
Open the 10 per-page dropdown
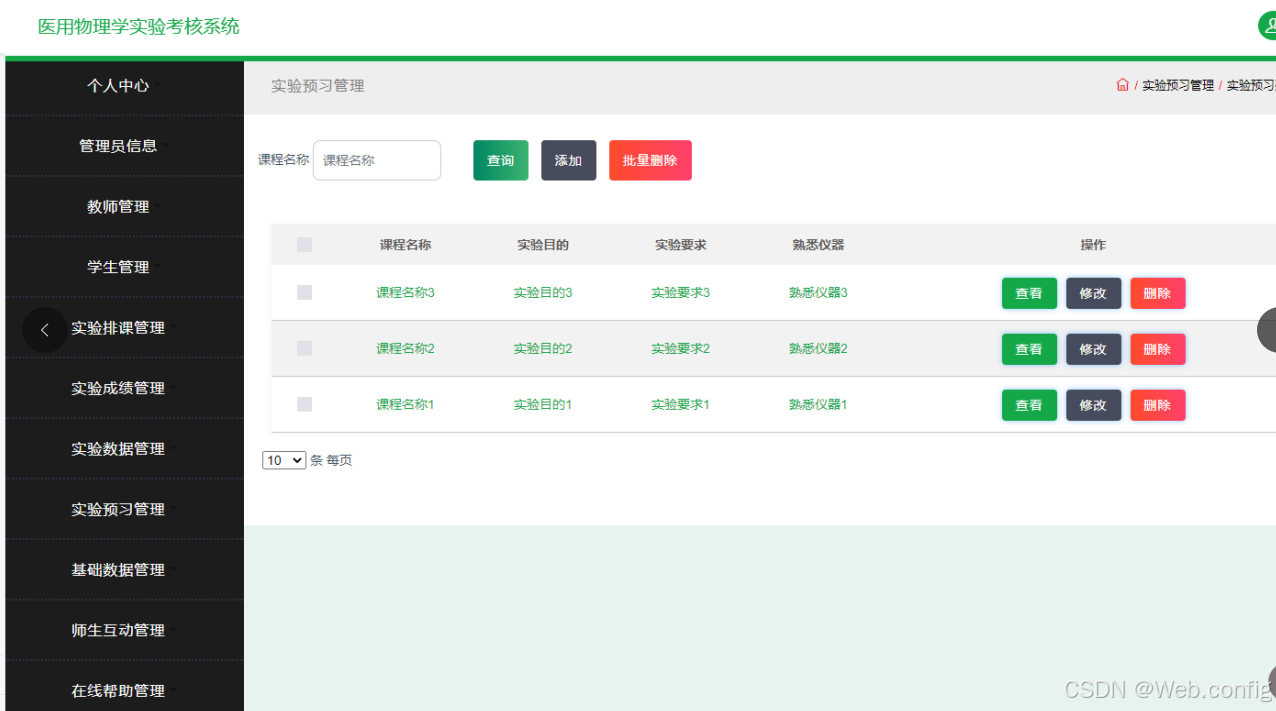click(284, 461)
